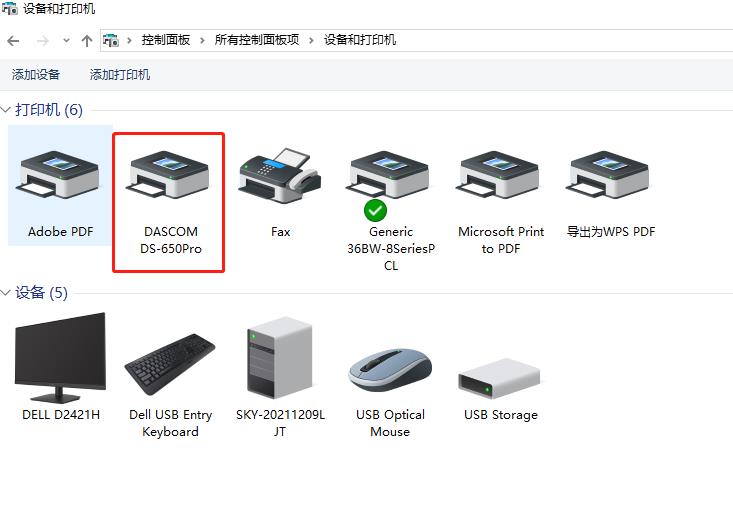
Task: Open chevron before 控制面板 breadcrumb
Action: pos(129,41)
